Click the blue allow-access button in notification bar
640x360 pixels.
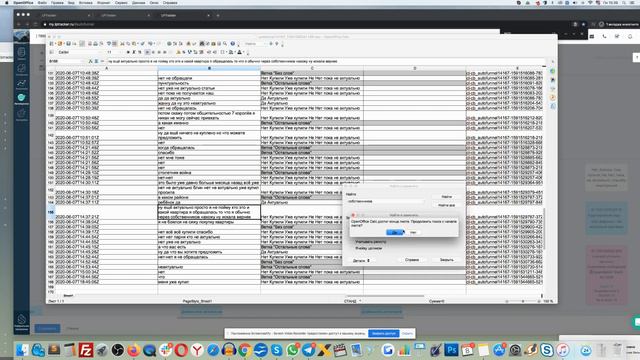click(384, 333)
